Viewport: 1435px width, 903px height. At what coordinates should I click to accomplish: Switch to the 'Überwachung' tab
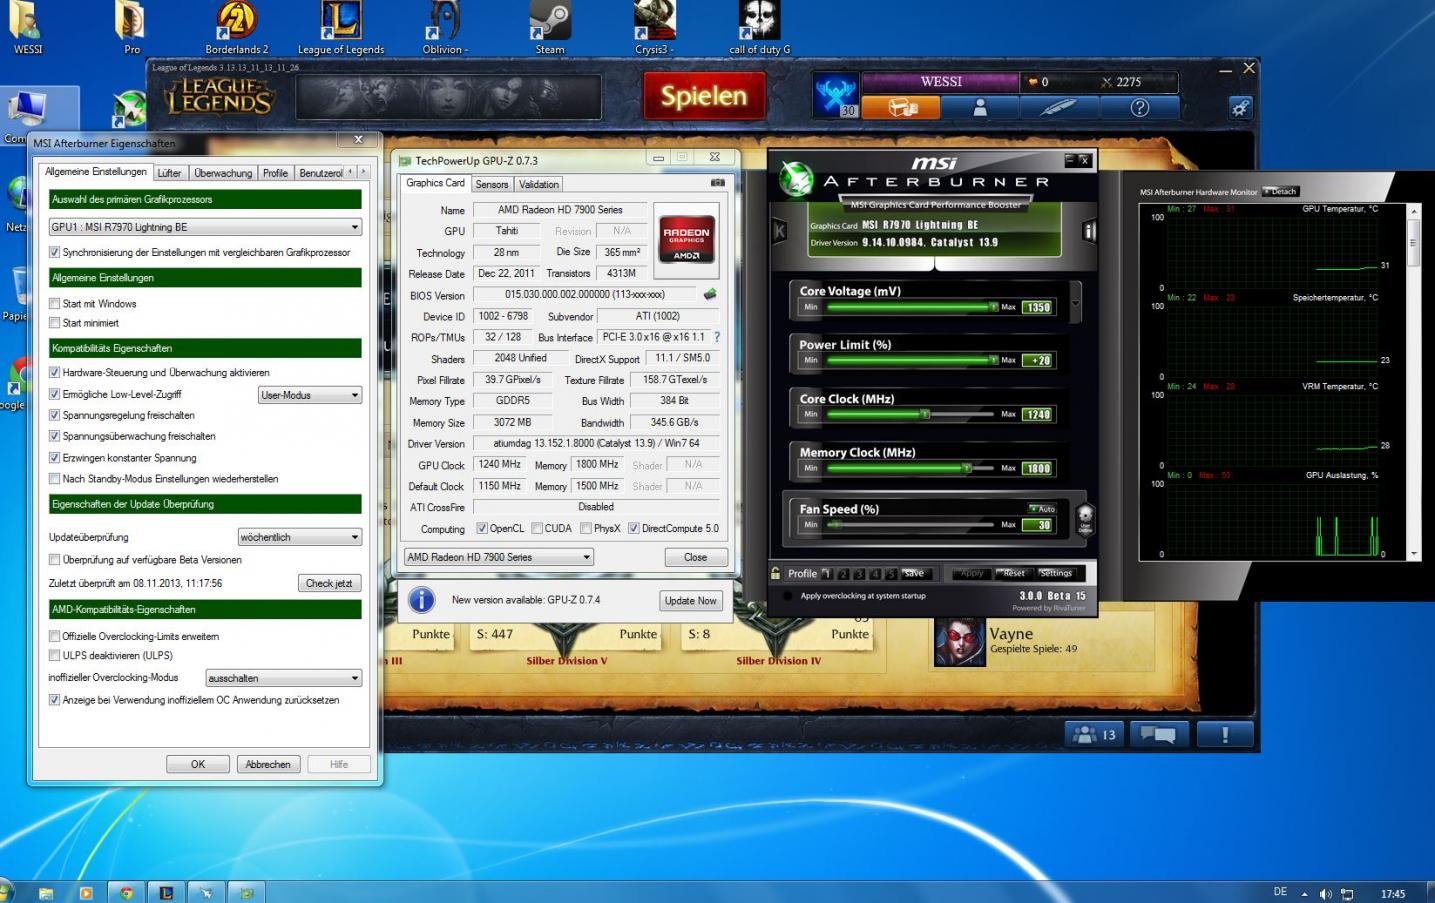222,173
